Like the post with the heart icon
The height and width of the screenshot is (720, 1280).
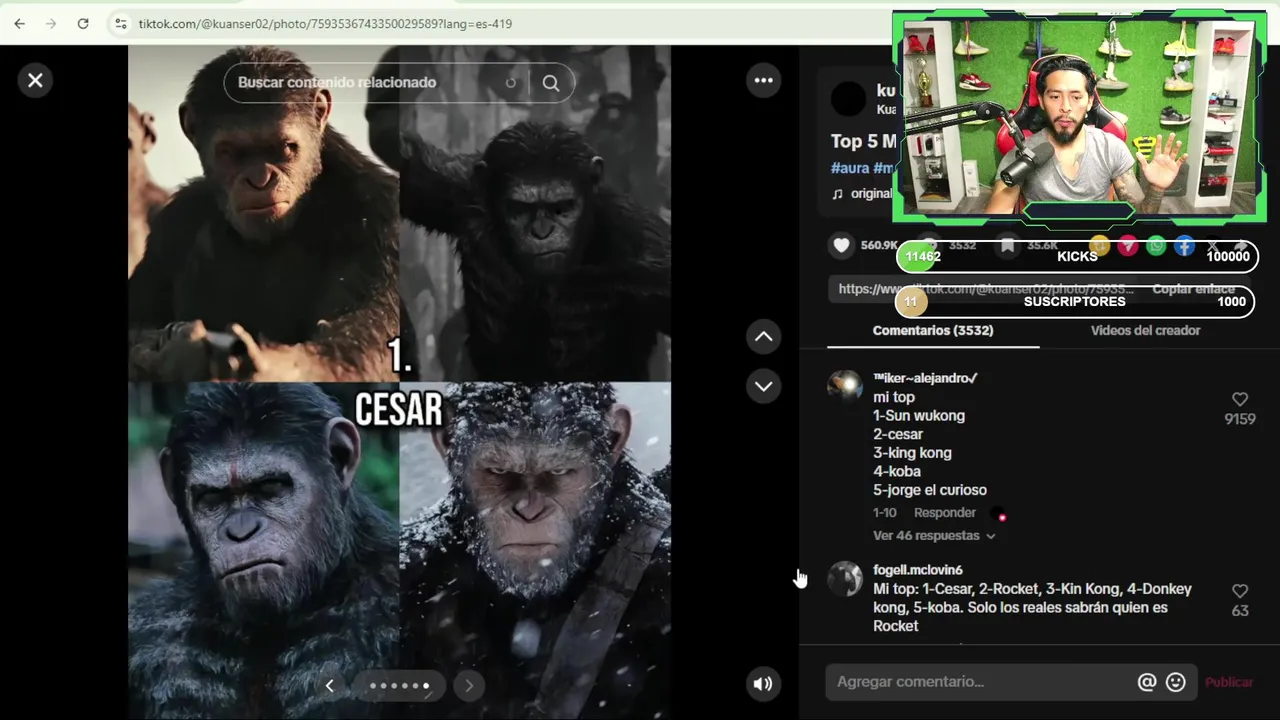(x=842, y=245)
